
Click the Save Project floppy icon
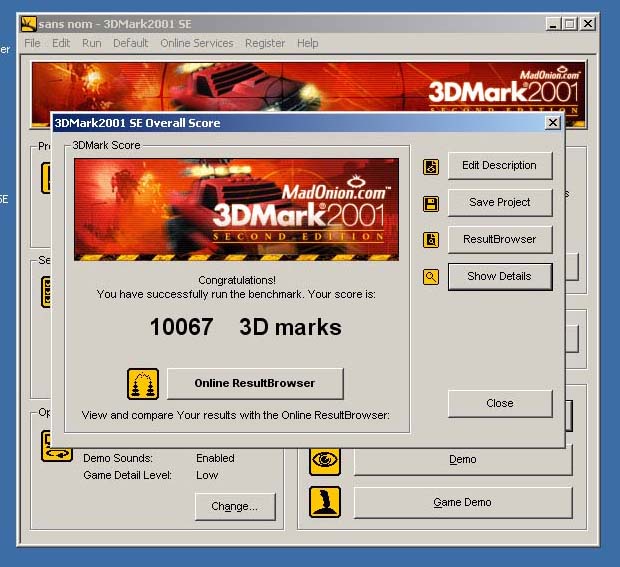(431, 204)
